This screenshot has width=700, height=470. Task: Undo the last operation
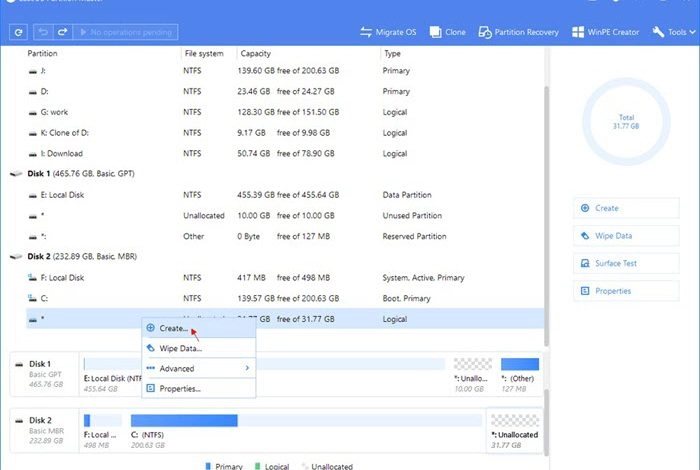click(43, 32)
